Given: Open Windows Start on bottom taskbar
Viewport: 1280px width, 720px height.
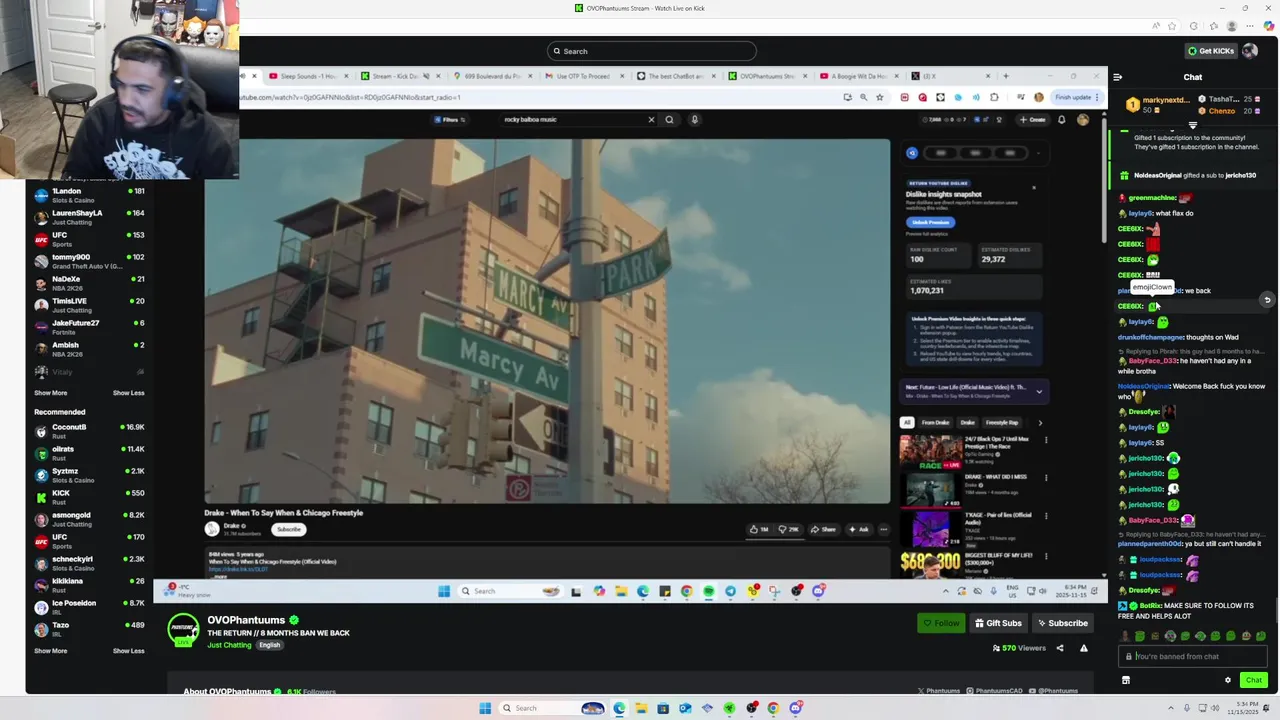Looking at the screenshot, I should (x=485, y=708).
